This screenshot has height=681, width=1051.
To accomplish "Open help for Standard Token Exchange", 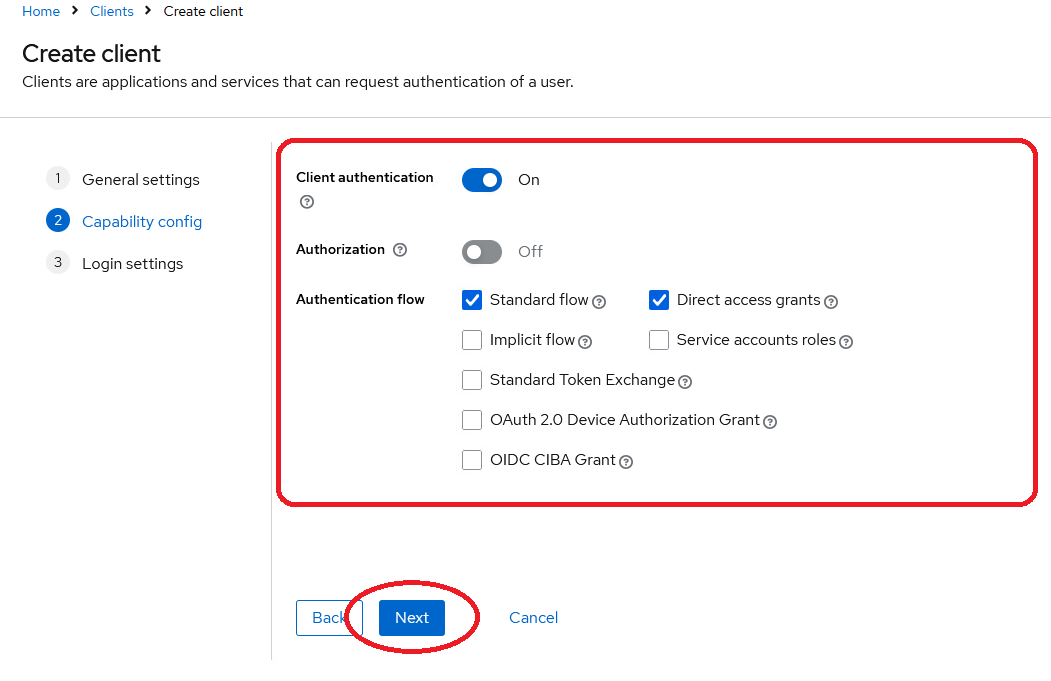I will (685, 381).
